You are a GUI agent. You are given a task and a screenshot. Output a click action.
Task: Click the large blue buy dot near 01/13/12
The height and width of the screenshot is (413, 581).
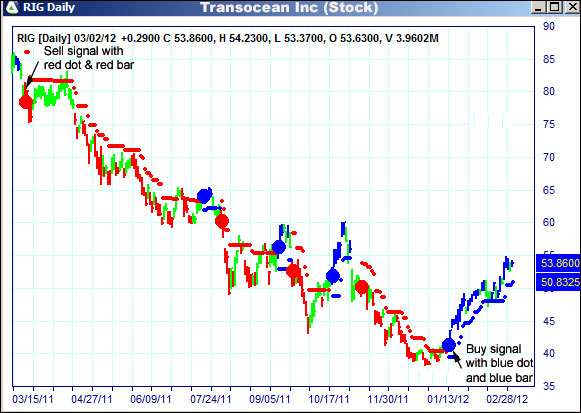449,345
